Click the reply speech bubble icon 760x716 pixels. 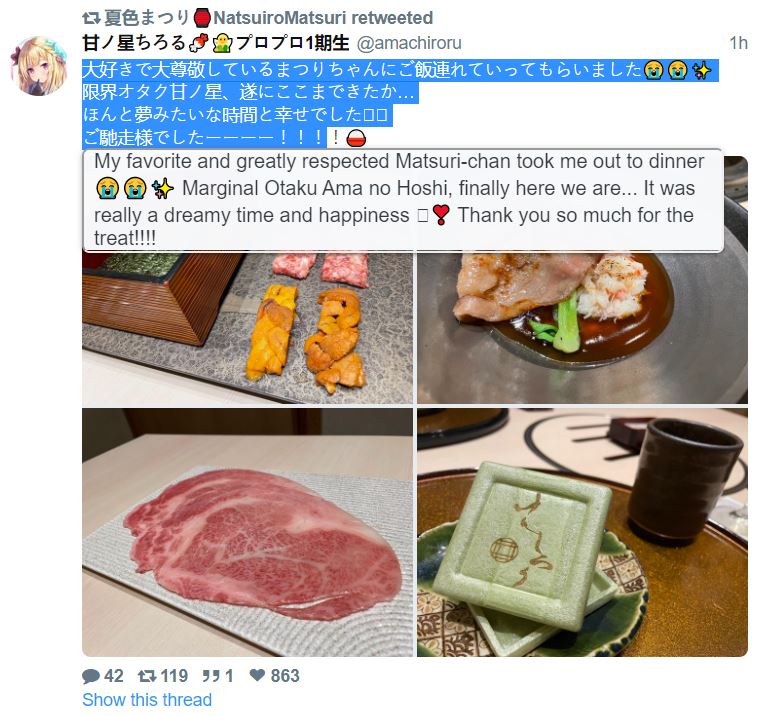click(91, 676)
